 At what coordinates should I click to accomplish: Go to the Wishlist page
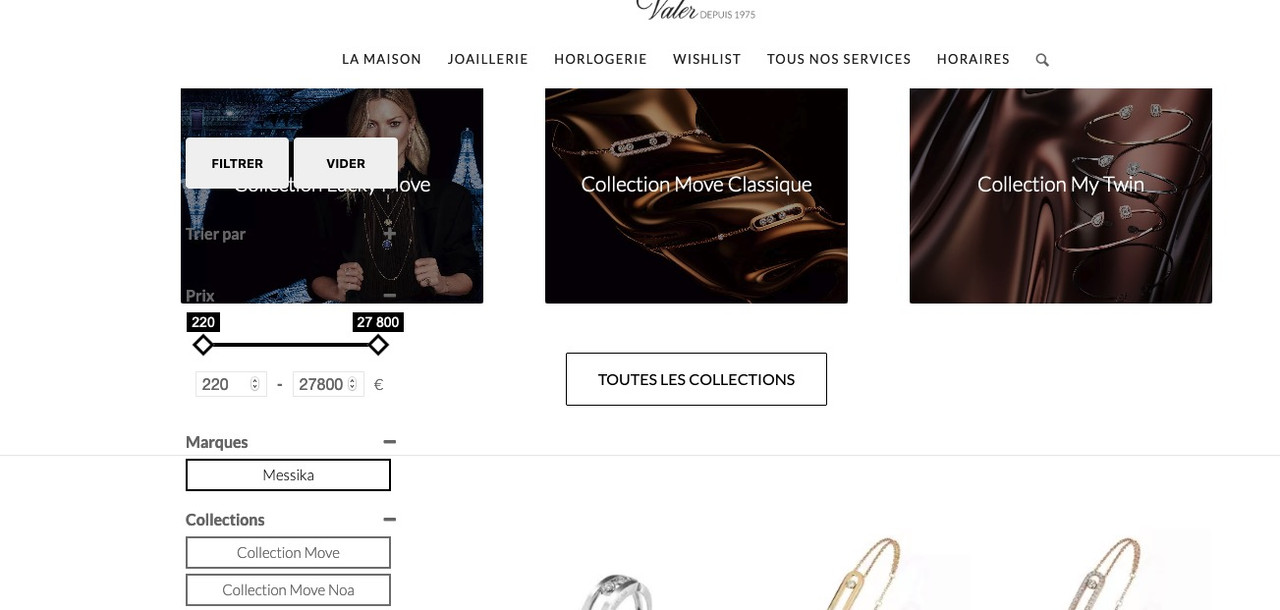click(x=707, y=60)
